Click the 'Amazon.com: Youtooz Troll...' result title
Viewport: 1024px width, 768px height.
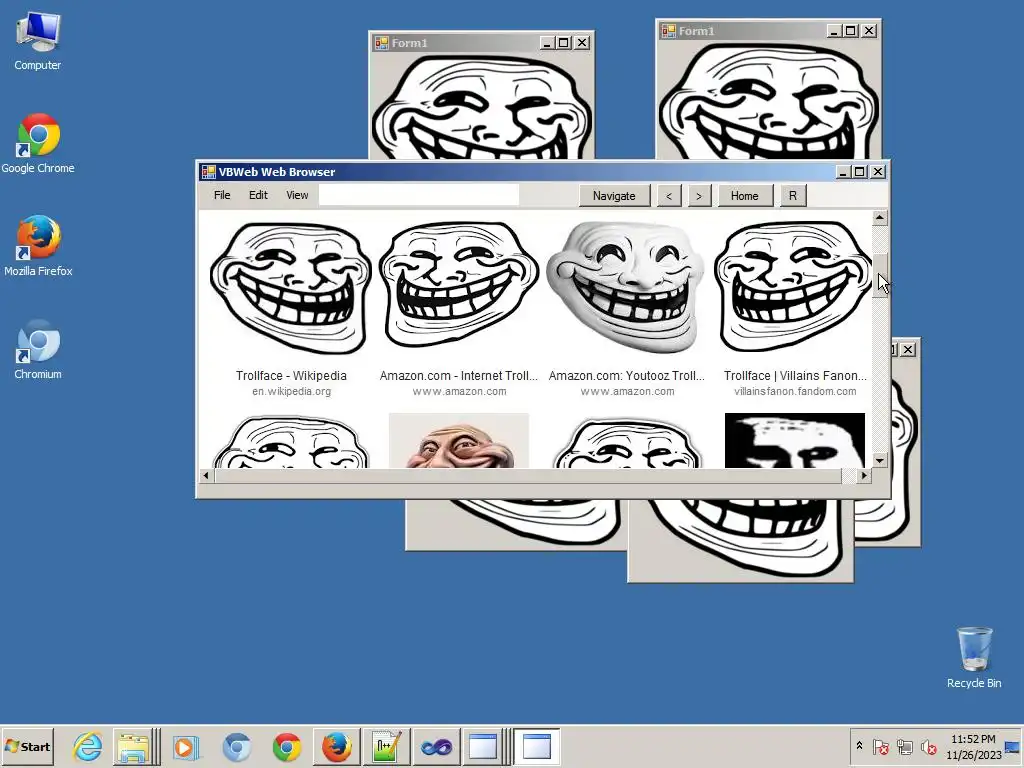click(627, 376)
